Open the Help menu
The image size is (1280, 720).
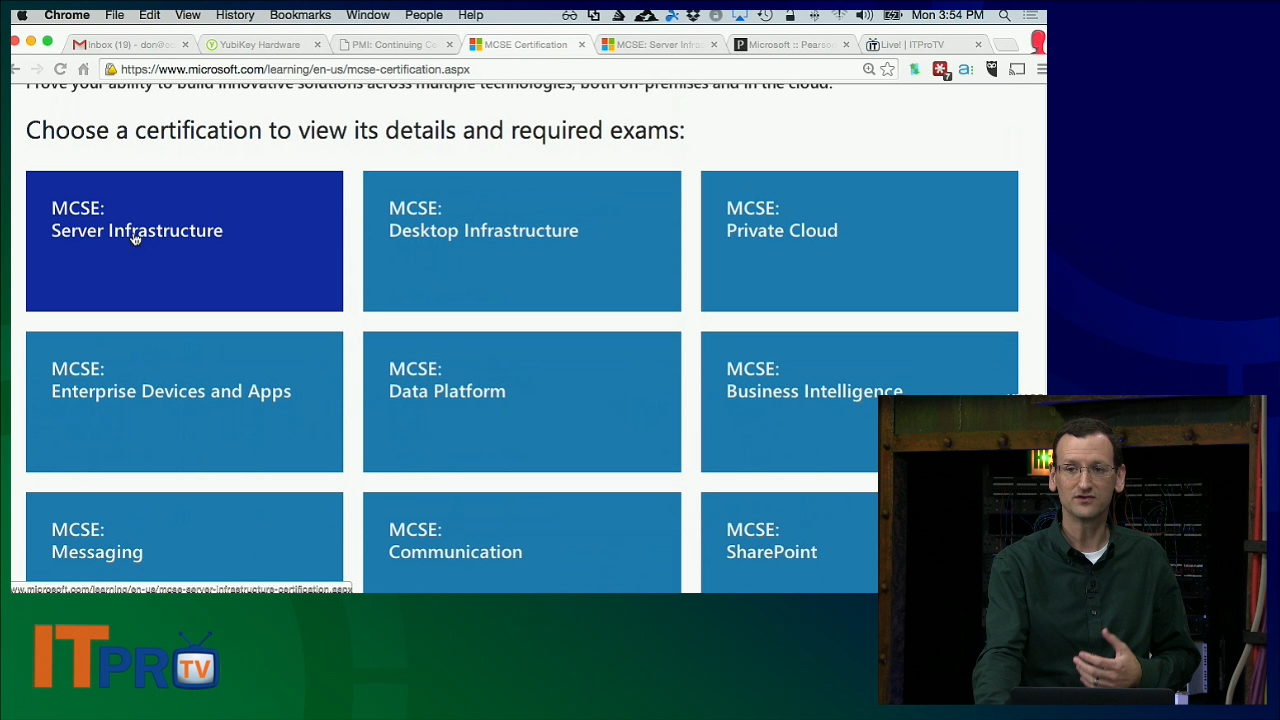pos(470,15)
